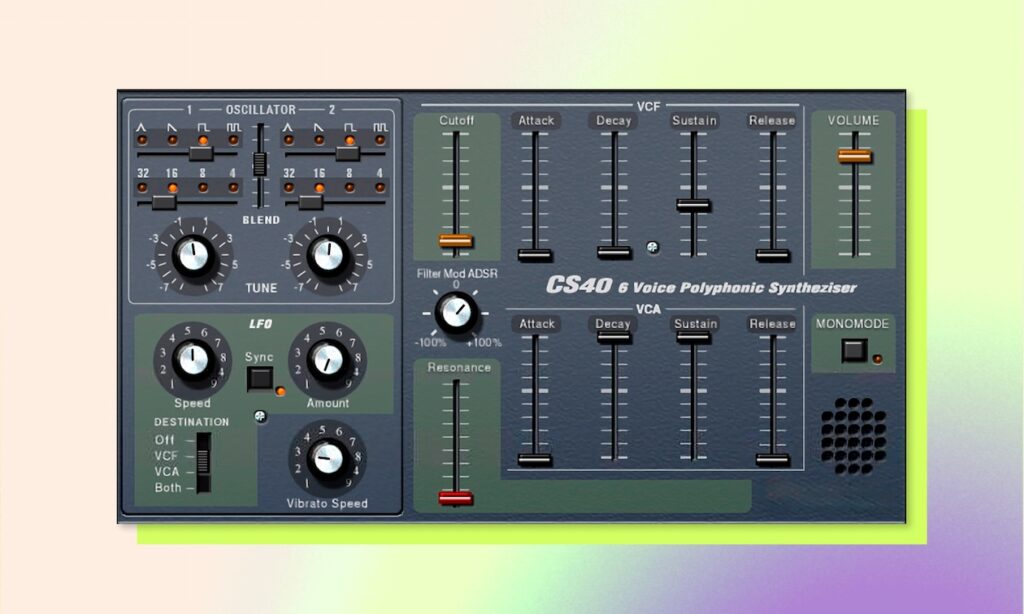Set Oscillator 2 octave to 32 feet
The height and width of the screenshot is (614, 1024).
point(288,187)
